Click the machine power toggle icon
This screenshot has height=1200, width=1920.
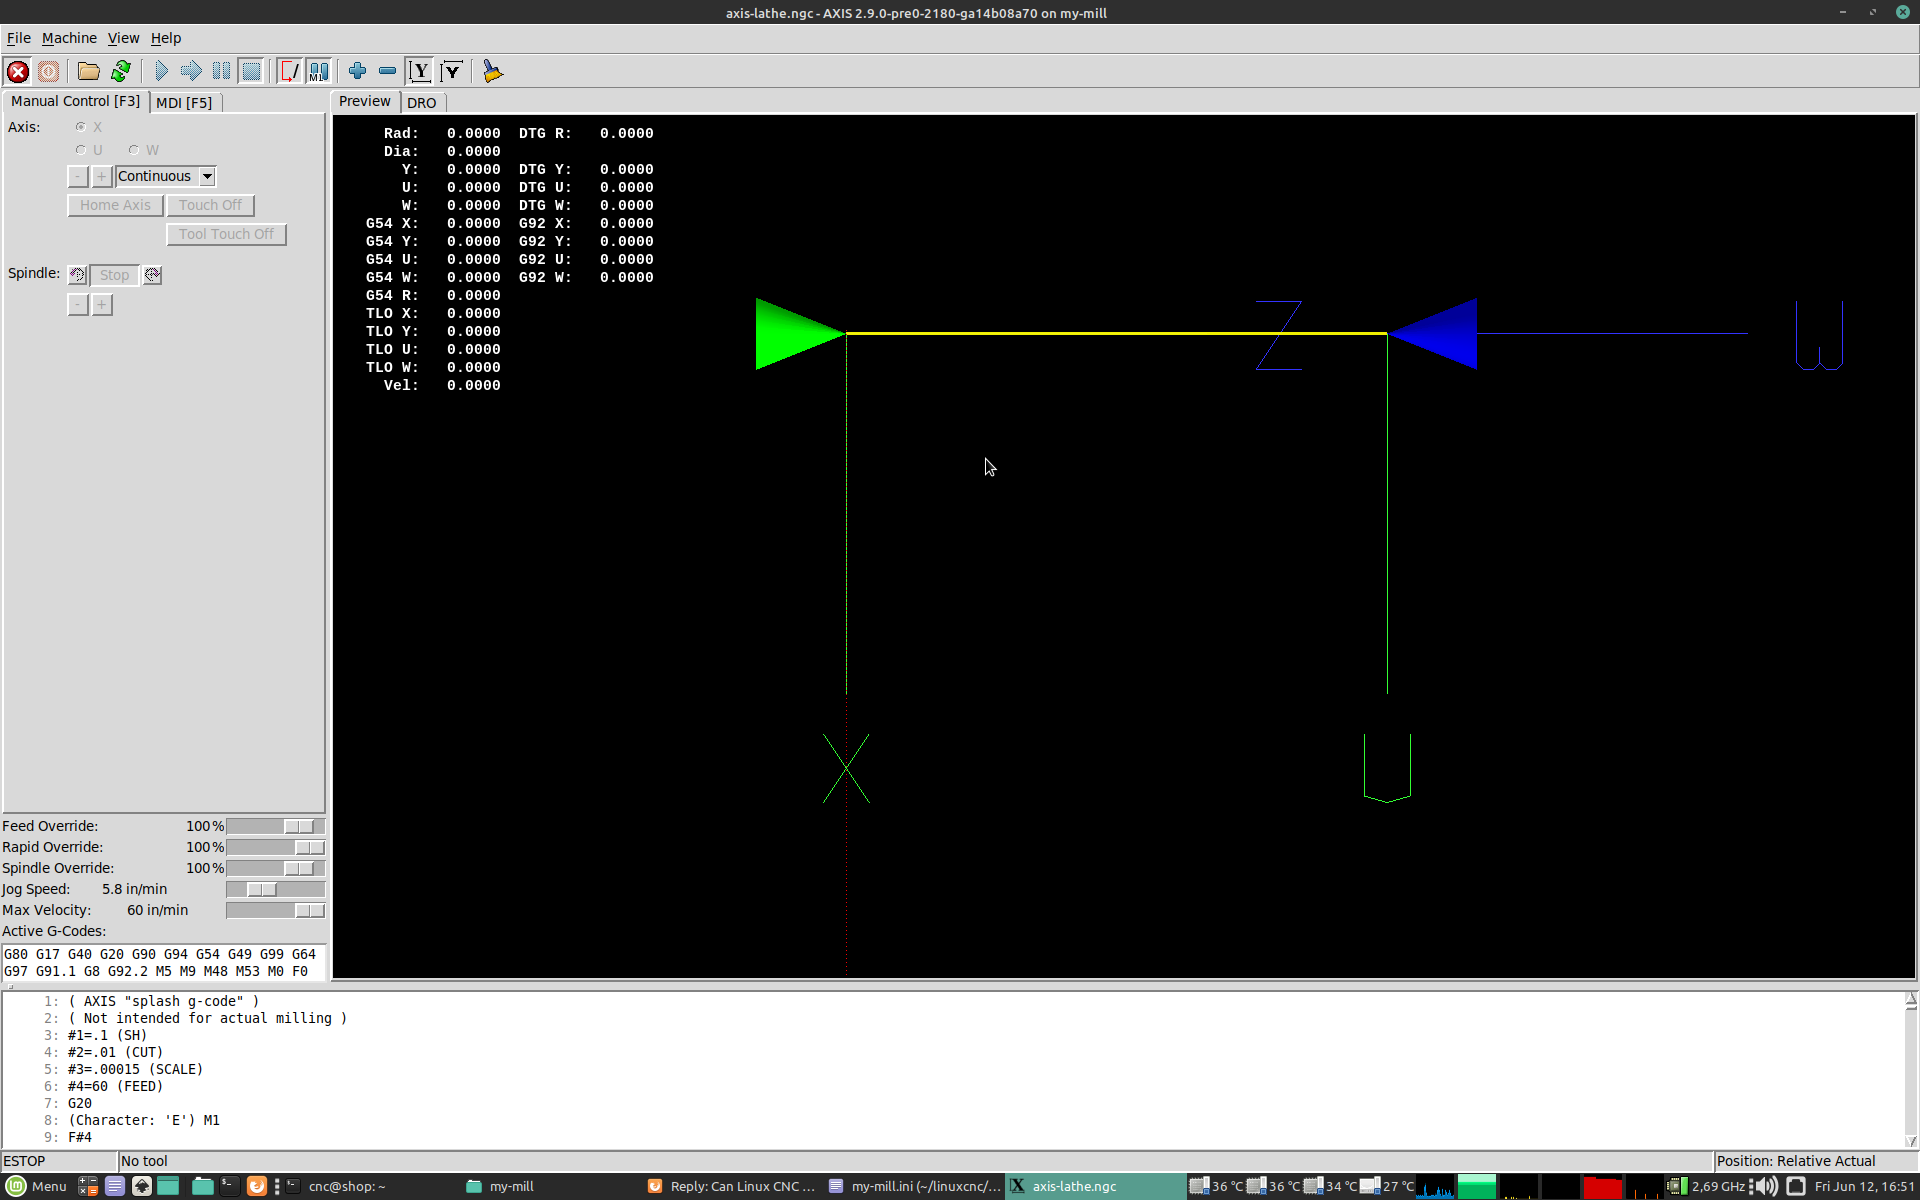click(x=48, y=71)
